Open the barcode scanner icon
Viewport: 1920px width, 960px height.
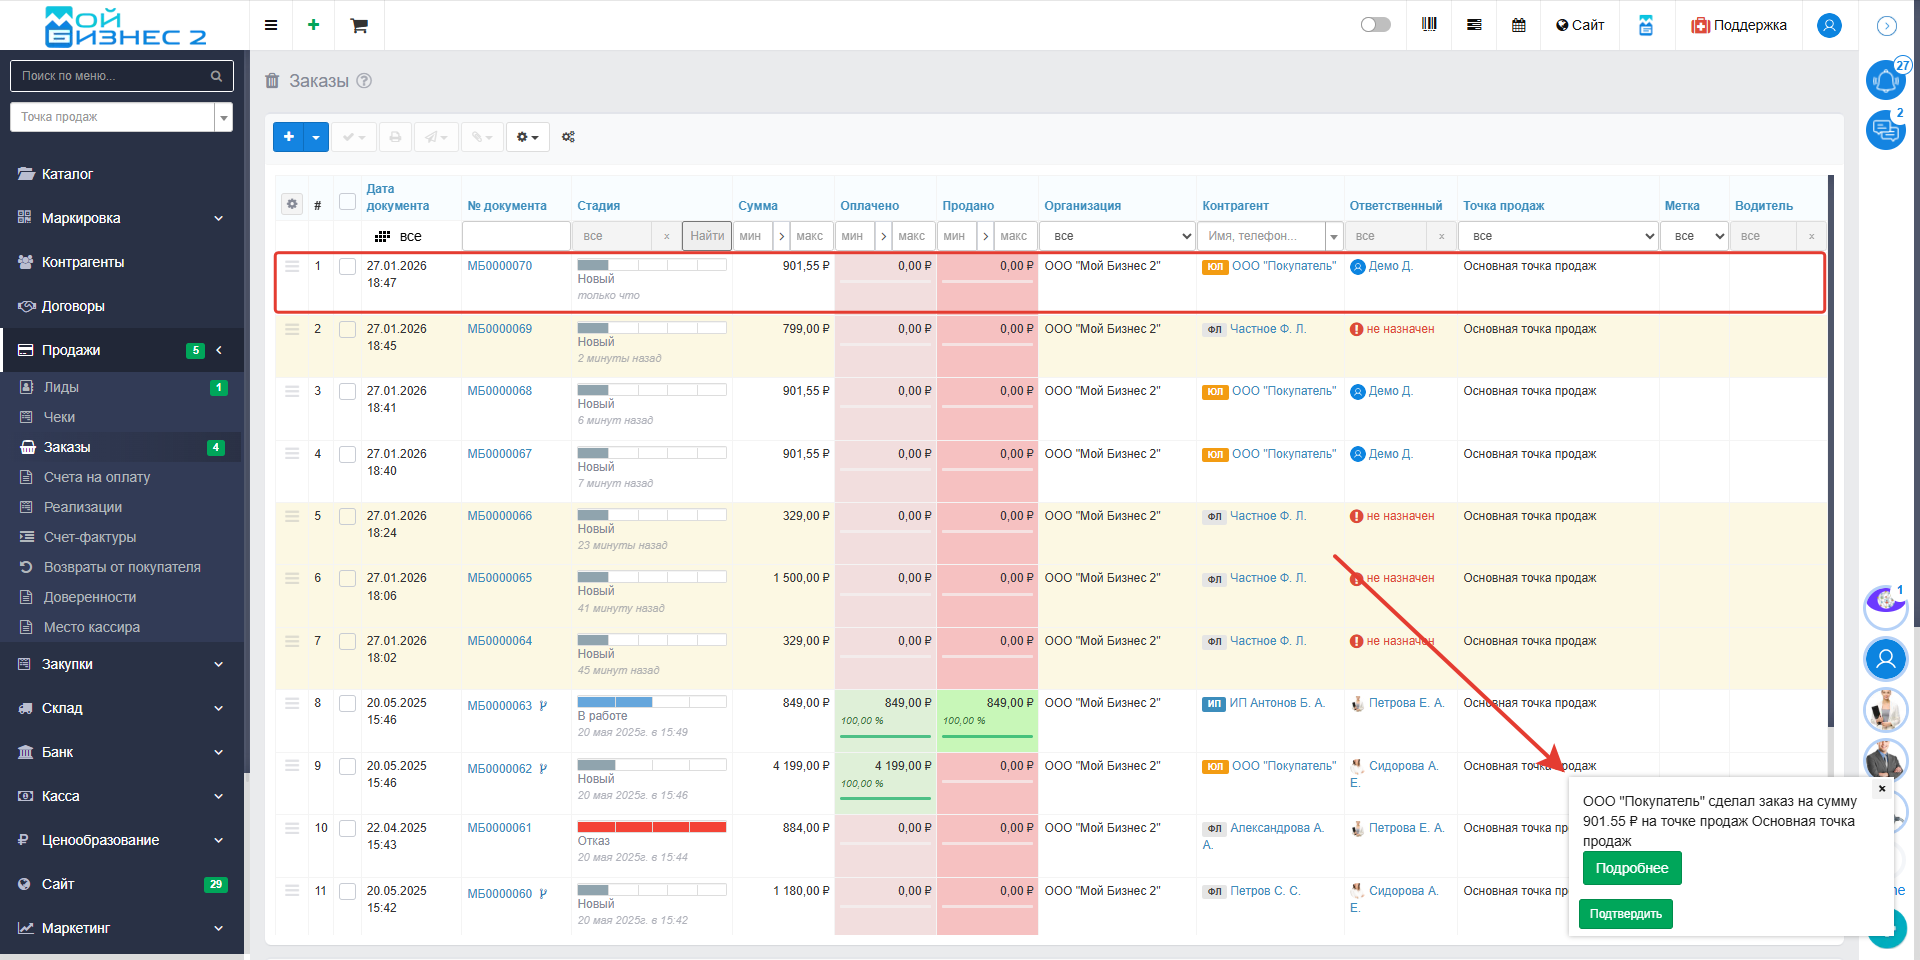[x=1429, y=25]
